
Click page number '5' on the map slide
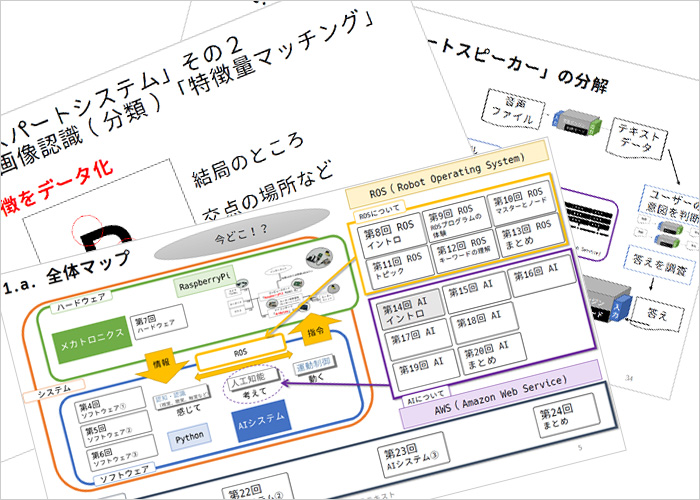(580, 447)
